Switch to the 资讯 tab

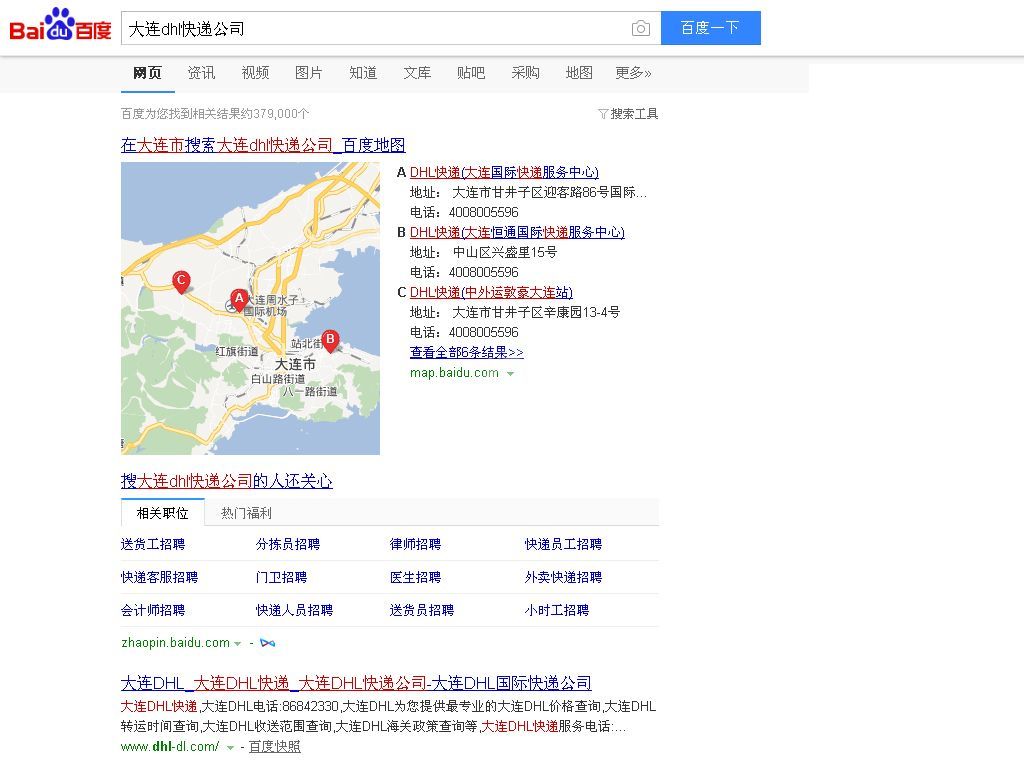pos(201,72)
